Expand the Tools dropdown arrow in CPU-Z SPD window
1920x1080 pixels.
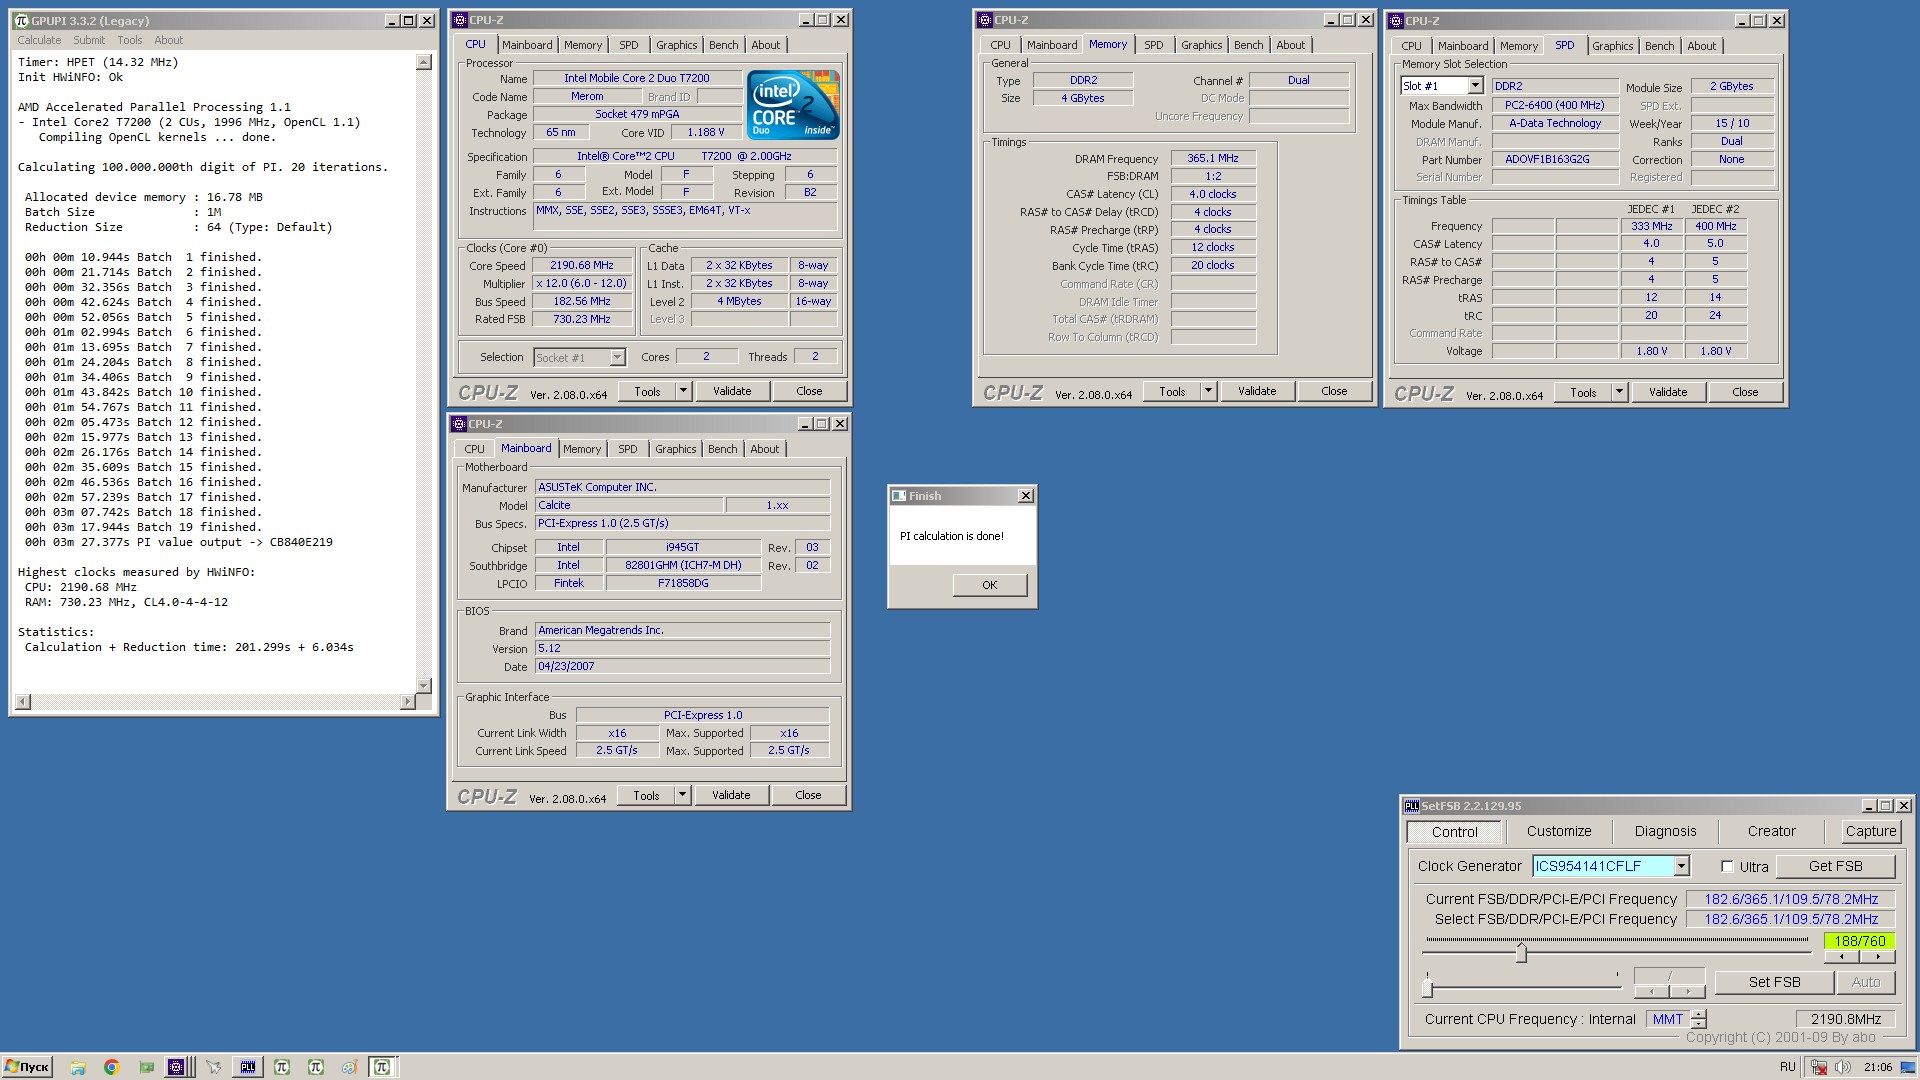pos(1619,392)
